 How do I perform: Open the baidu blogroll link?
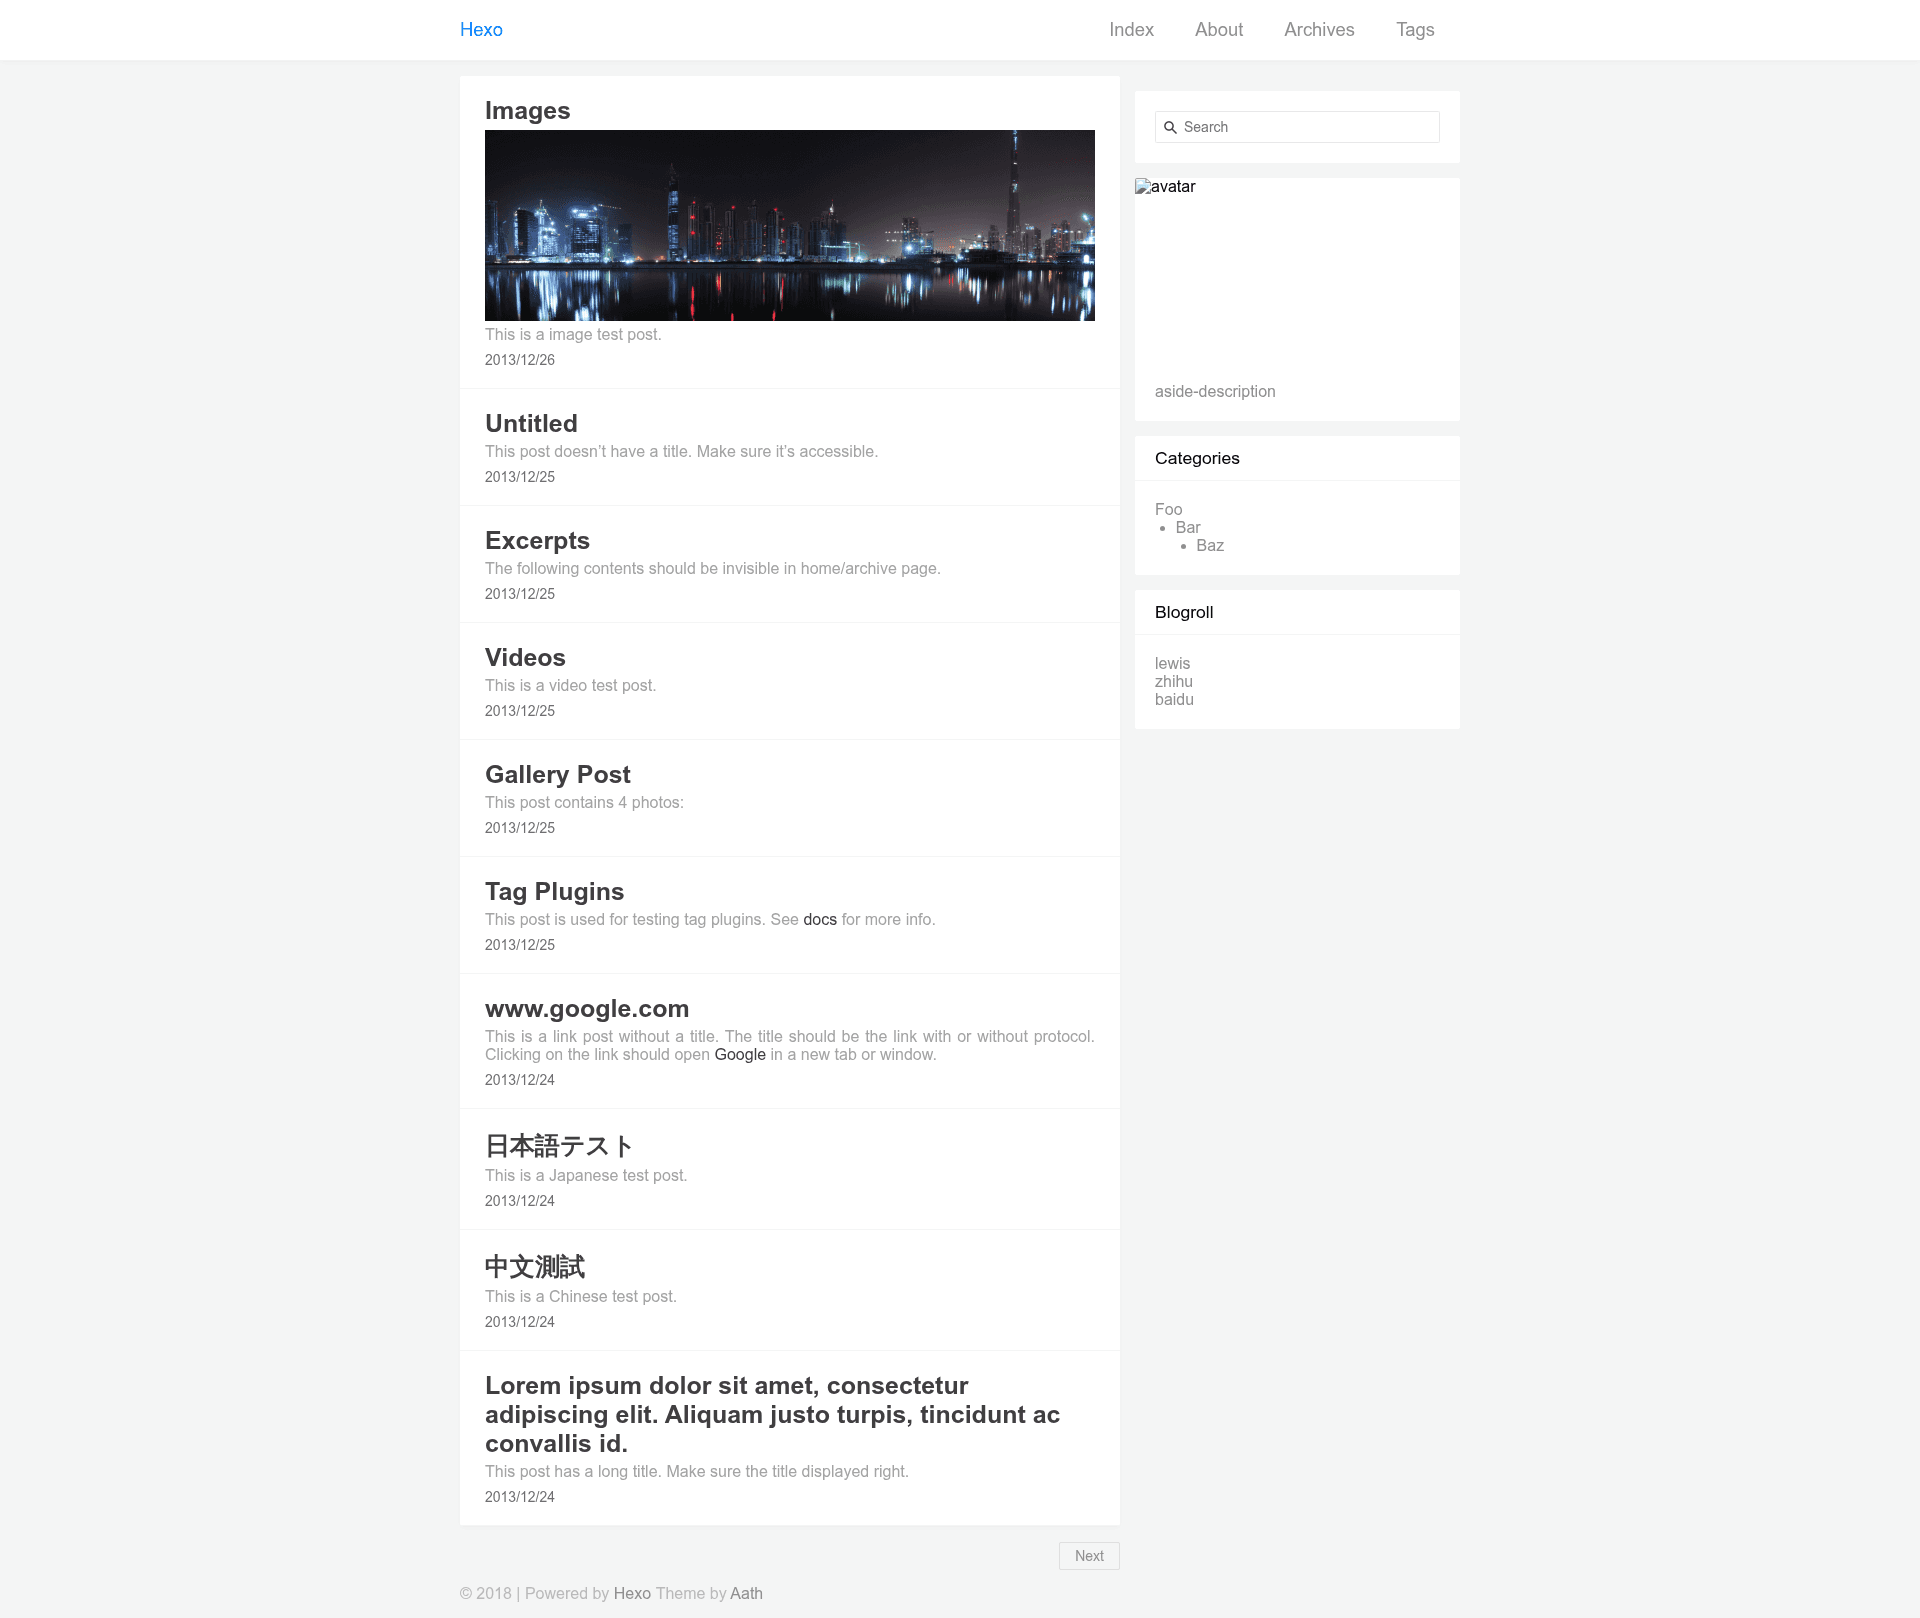[x=1174, y=699]
